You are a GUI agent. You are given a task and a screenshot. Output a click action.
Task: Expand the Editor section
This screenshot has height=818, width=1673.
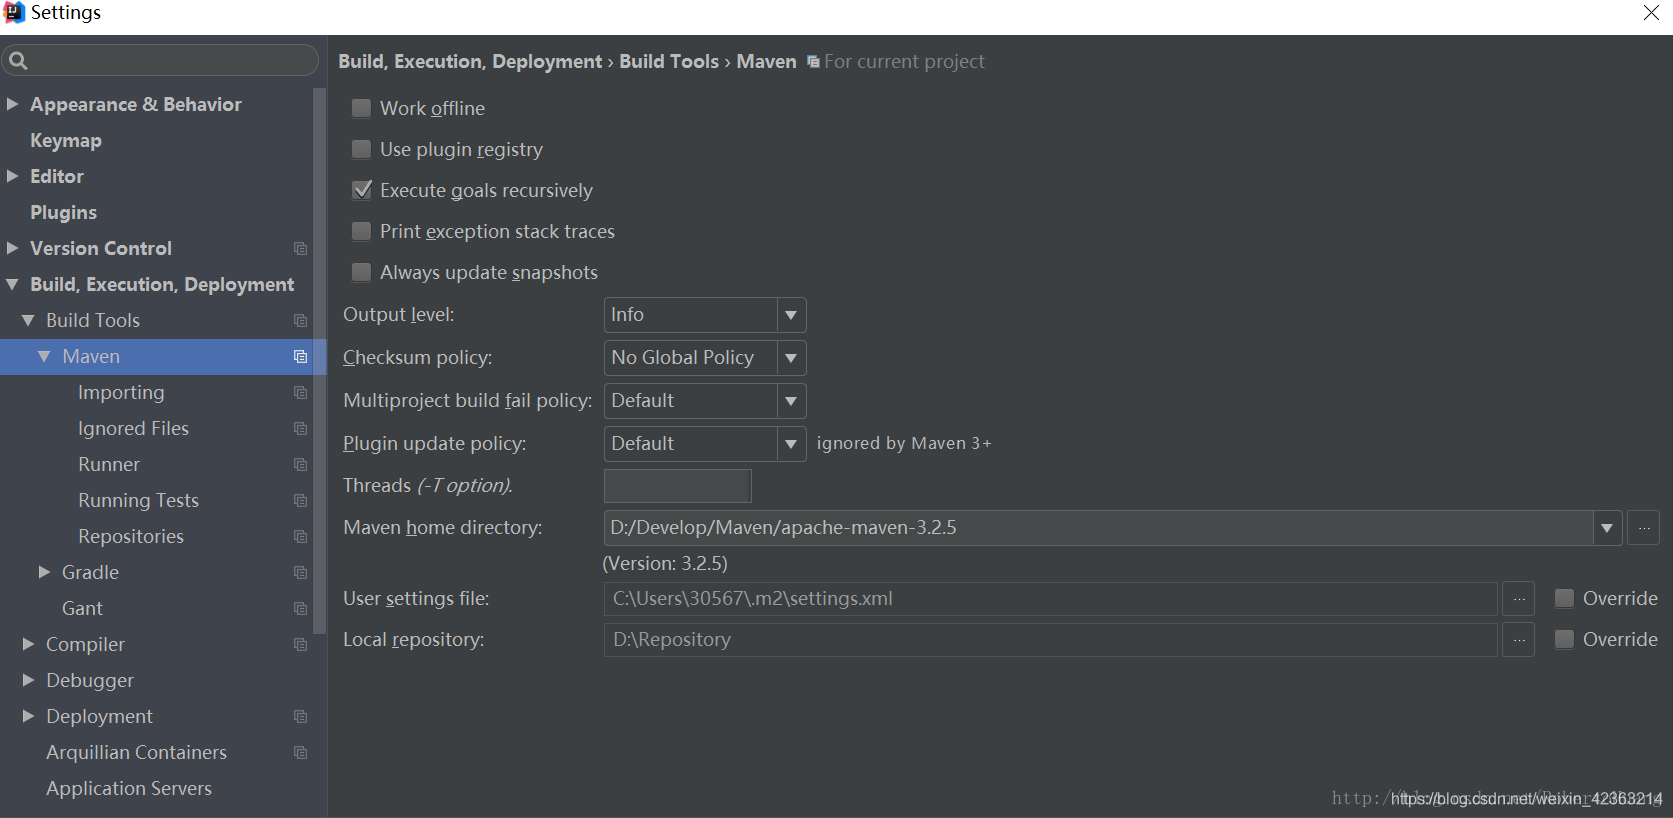pyautogui.click(x=13, y=176)
